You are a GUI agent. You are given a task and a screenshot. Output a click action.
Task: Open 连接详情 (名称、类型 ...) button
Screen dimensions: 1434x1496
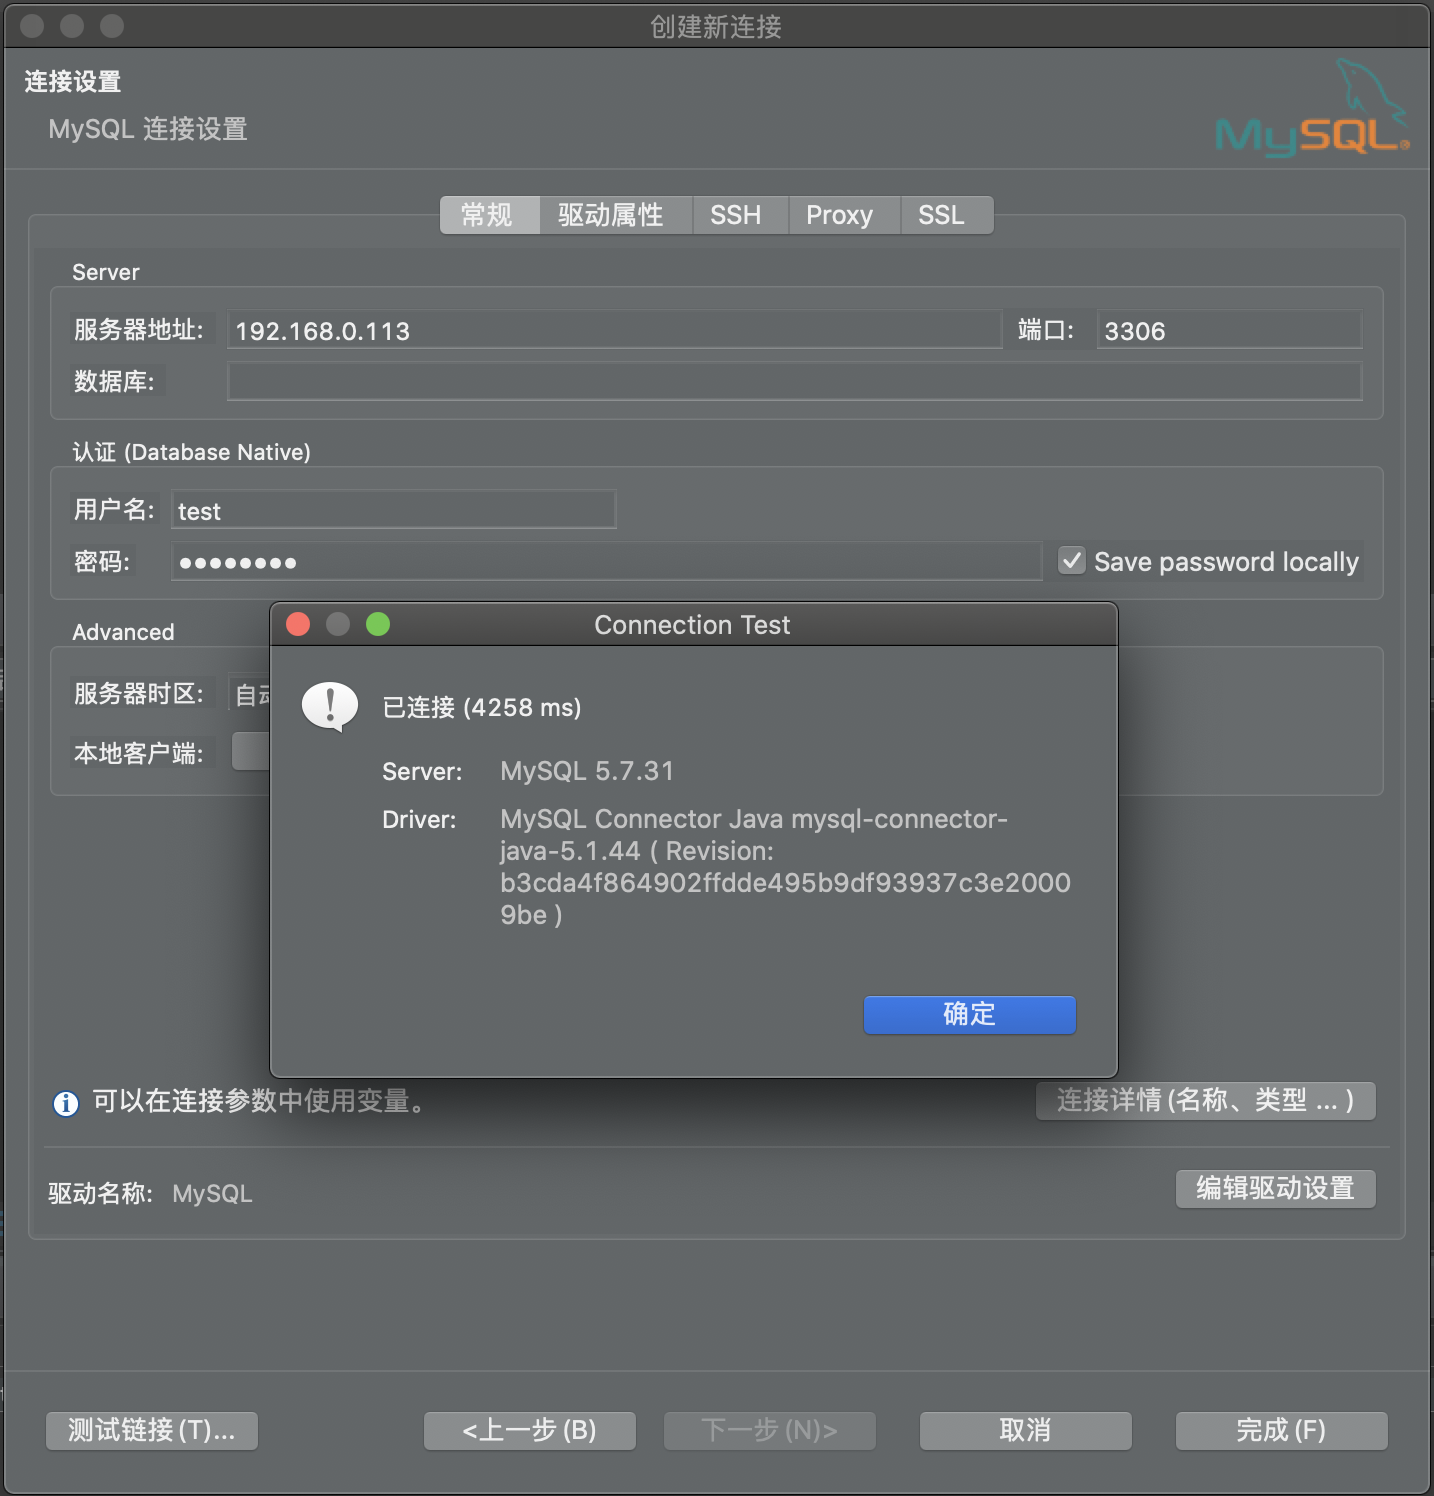(1206, 1100)
